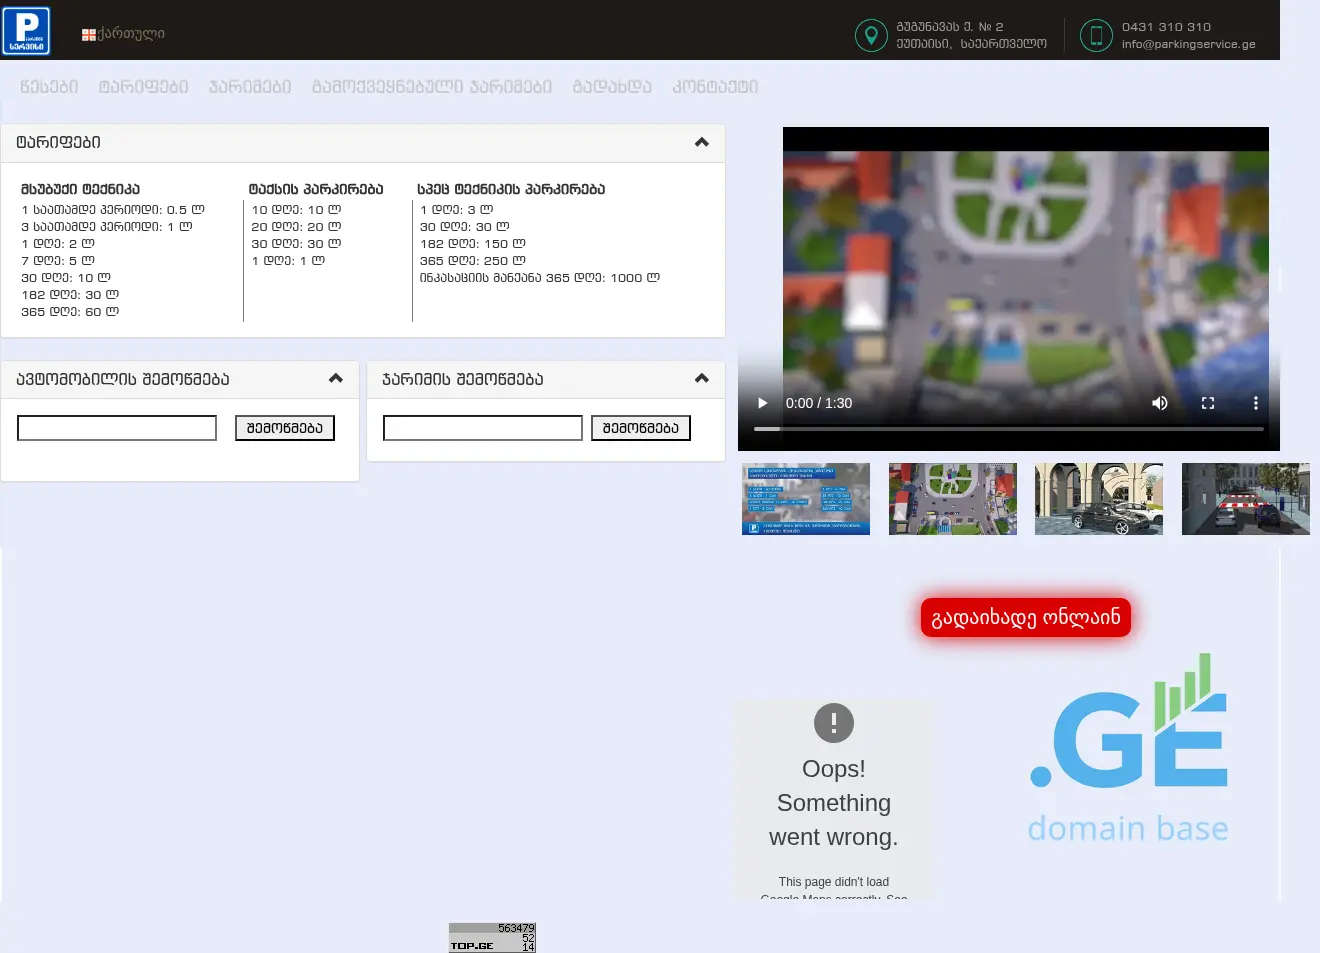Viewport: 1320px width, 953px height.
Task: Click შემოწმება button under car check
Action: pos(285,428)
